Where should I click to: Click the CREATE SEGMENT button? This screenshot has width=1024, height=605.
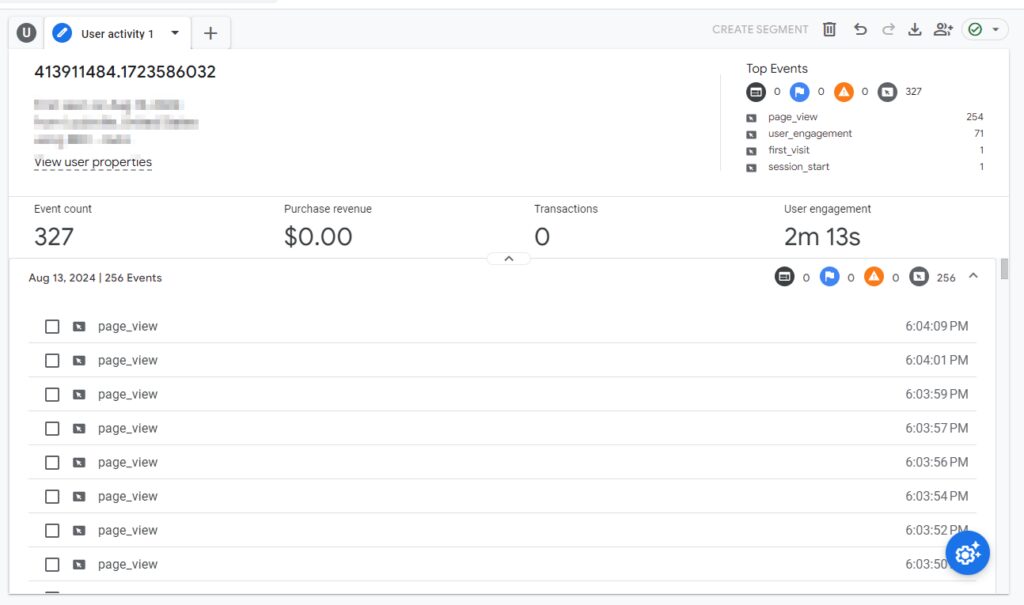[x=760, y=29]
